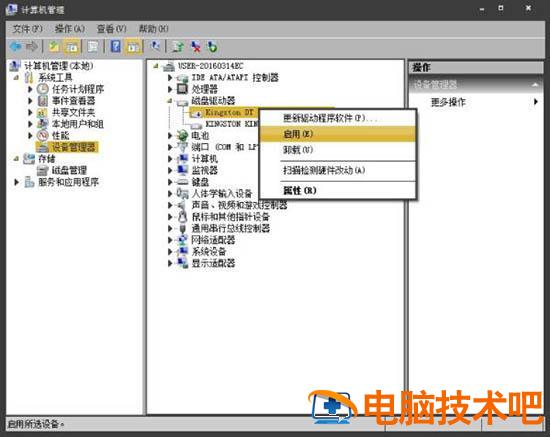This screenshot has height=437, width=550.
Task: Toggle the Show/Hide Action Pane toolbar icon
Action: [x=134, y=46]
